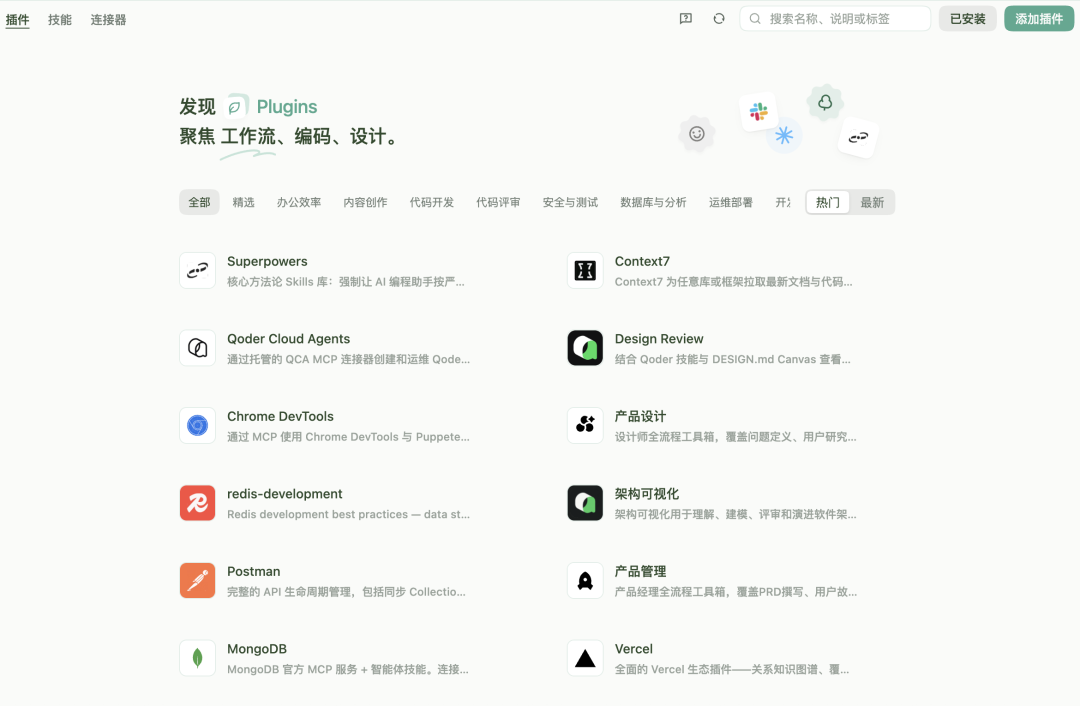Image resolution: width=1080 pixels, height=706 pixels.
Task: Click the smiley face banner icon
Action: [x=696, y=134]
